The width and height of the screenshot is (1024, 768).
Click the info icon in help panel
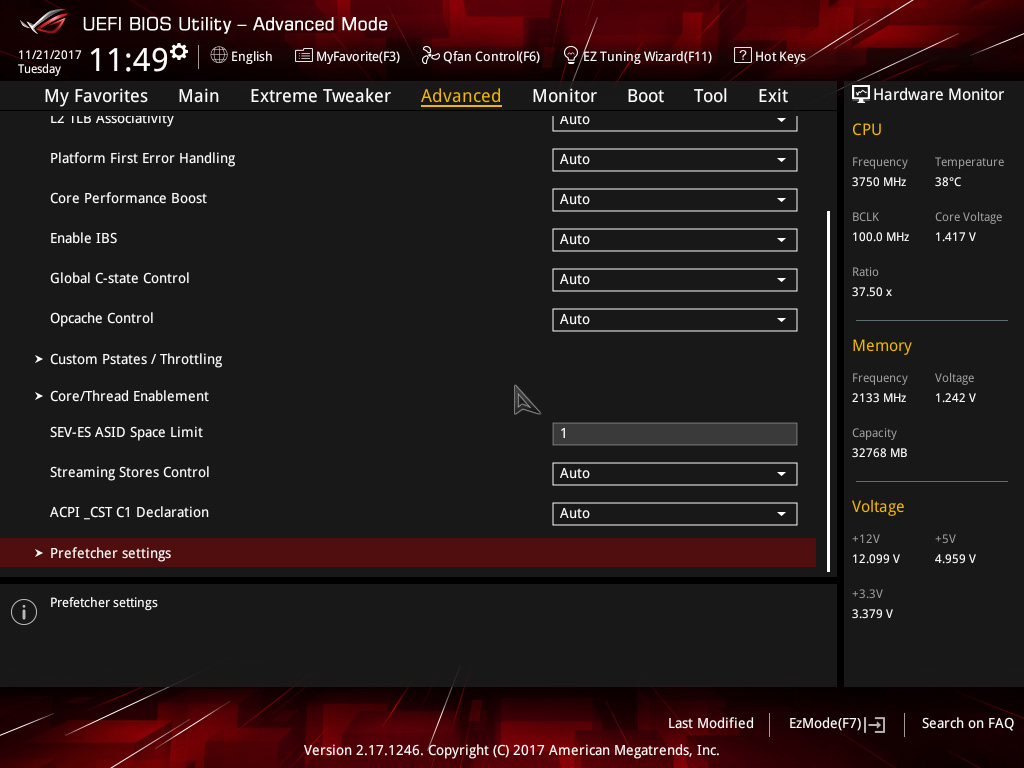coord(24,612)
